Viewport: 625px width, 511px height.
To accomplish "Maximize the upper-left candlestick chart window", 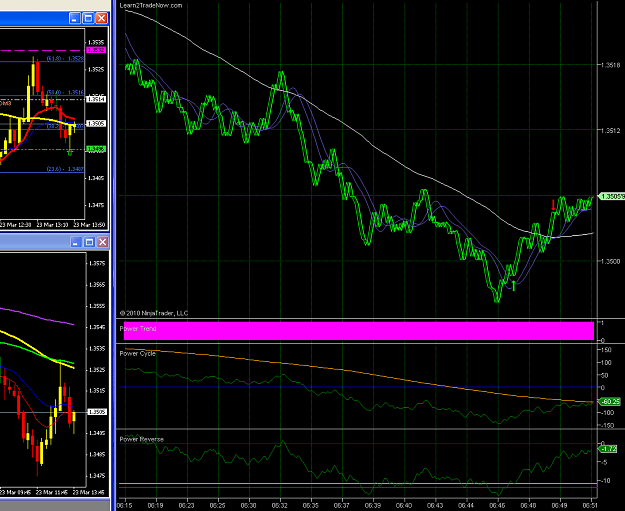I will coord(88,18).
